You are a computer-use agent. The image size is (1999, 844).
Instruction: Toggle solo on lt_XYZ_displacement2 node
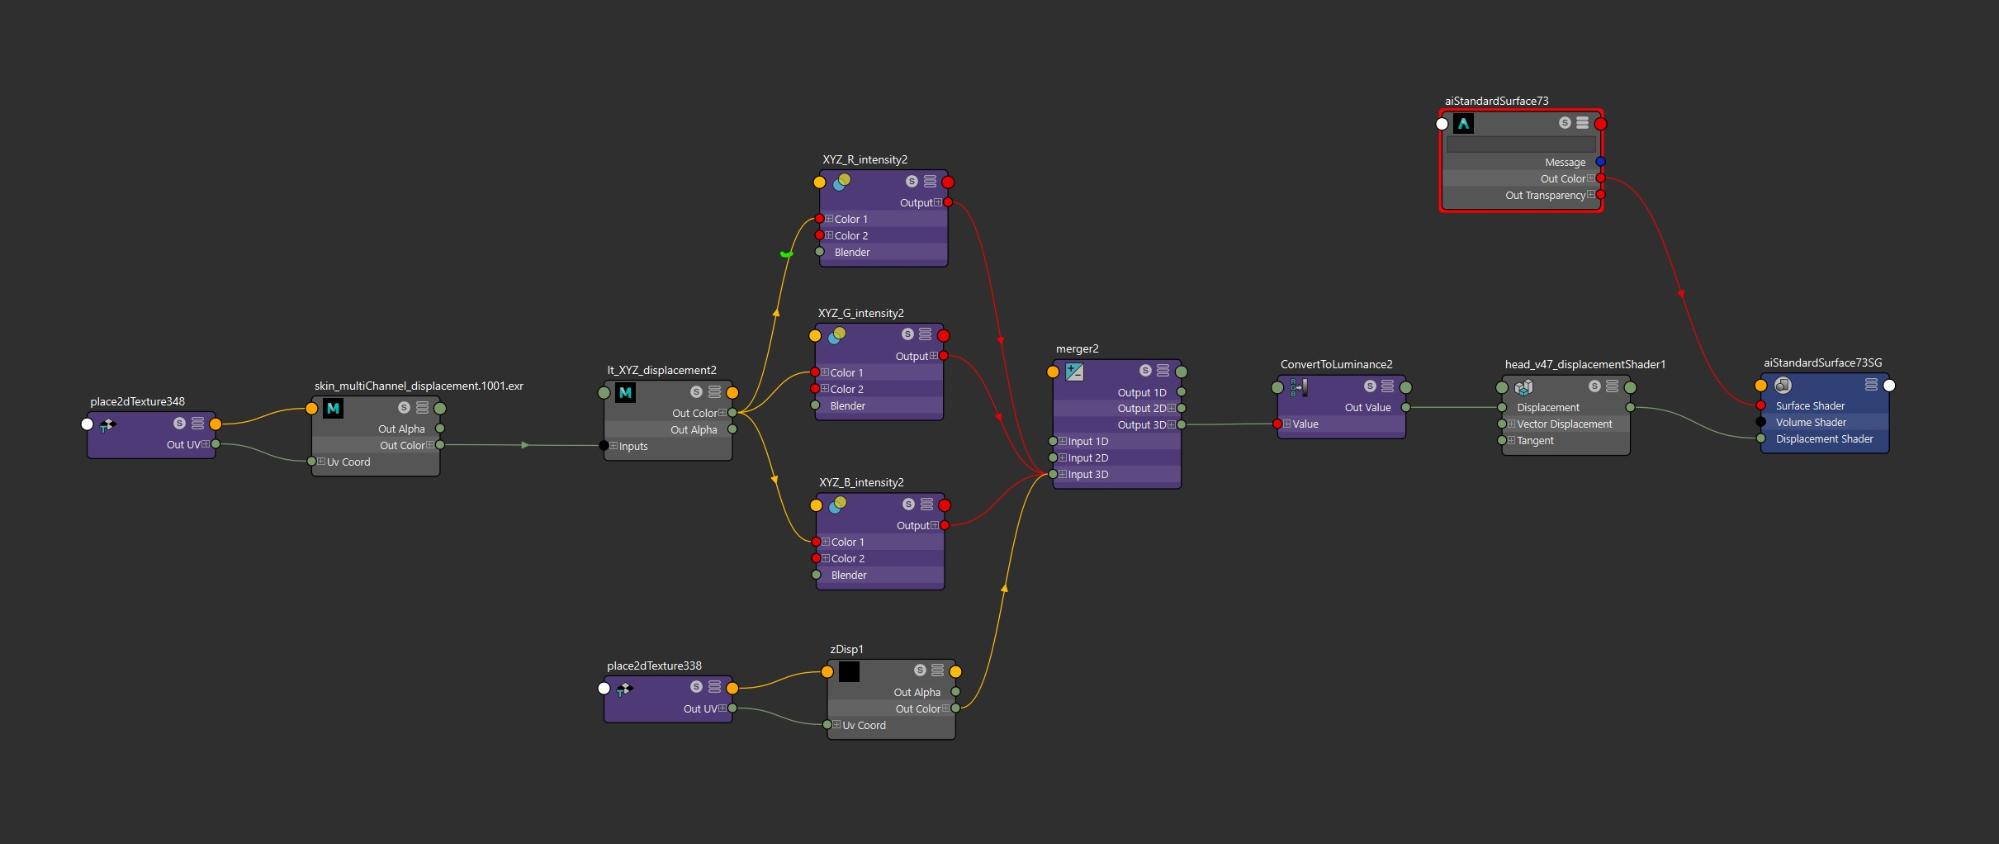coord(696,392)
